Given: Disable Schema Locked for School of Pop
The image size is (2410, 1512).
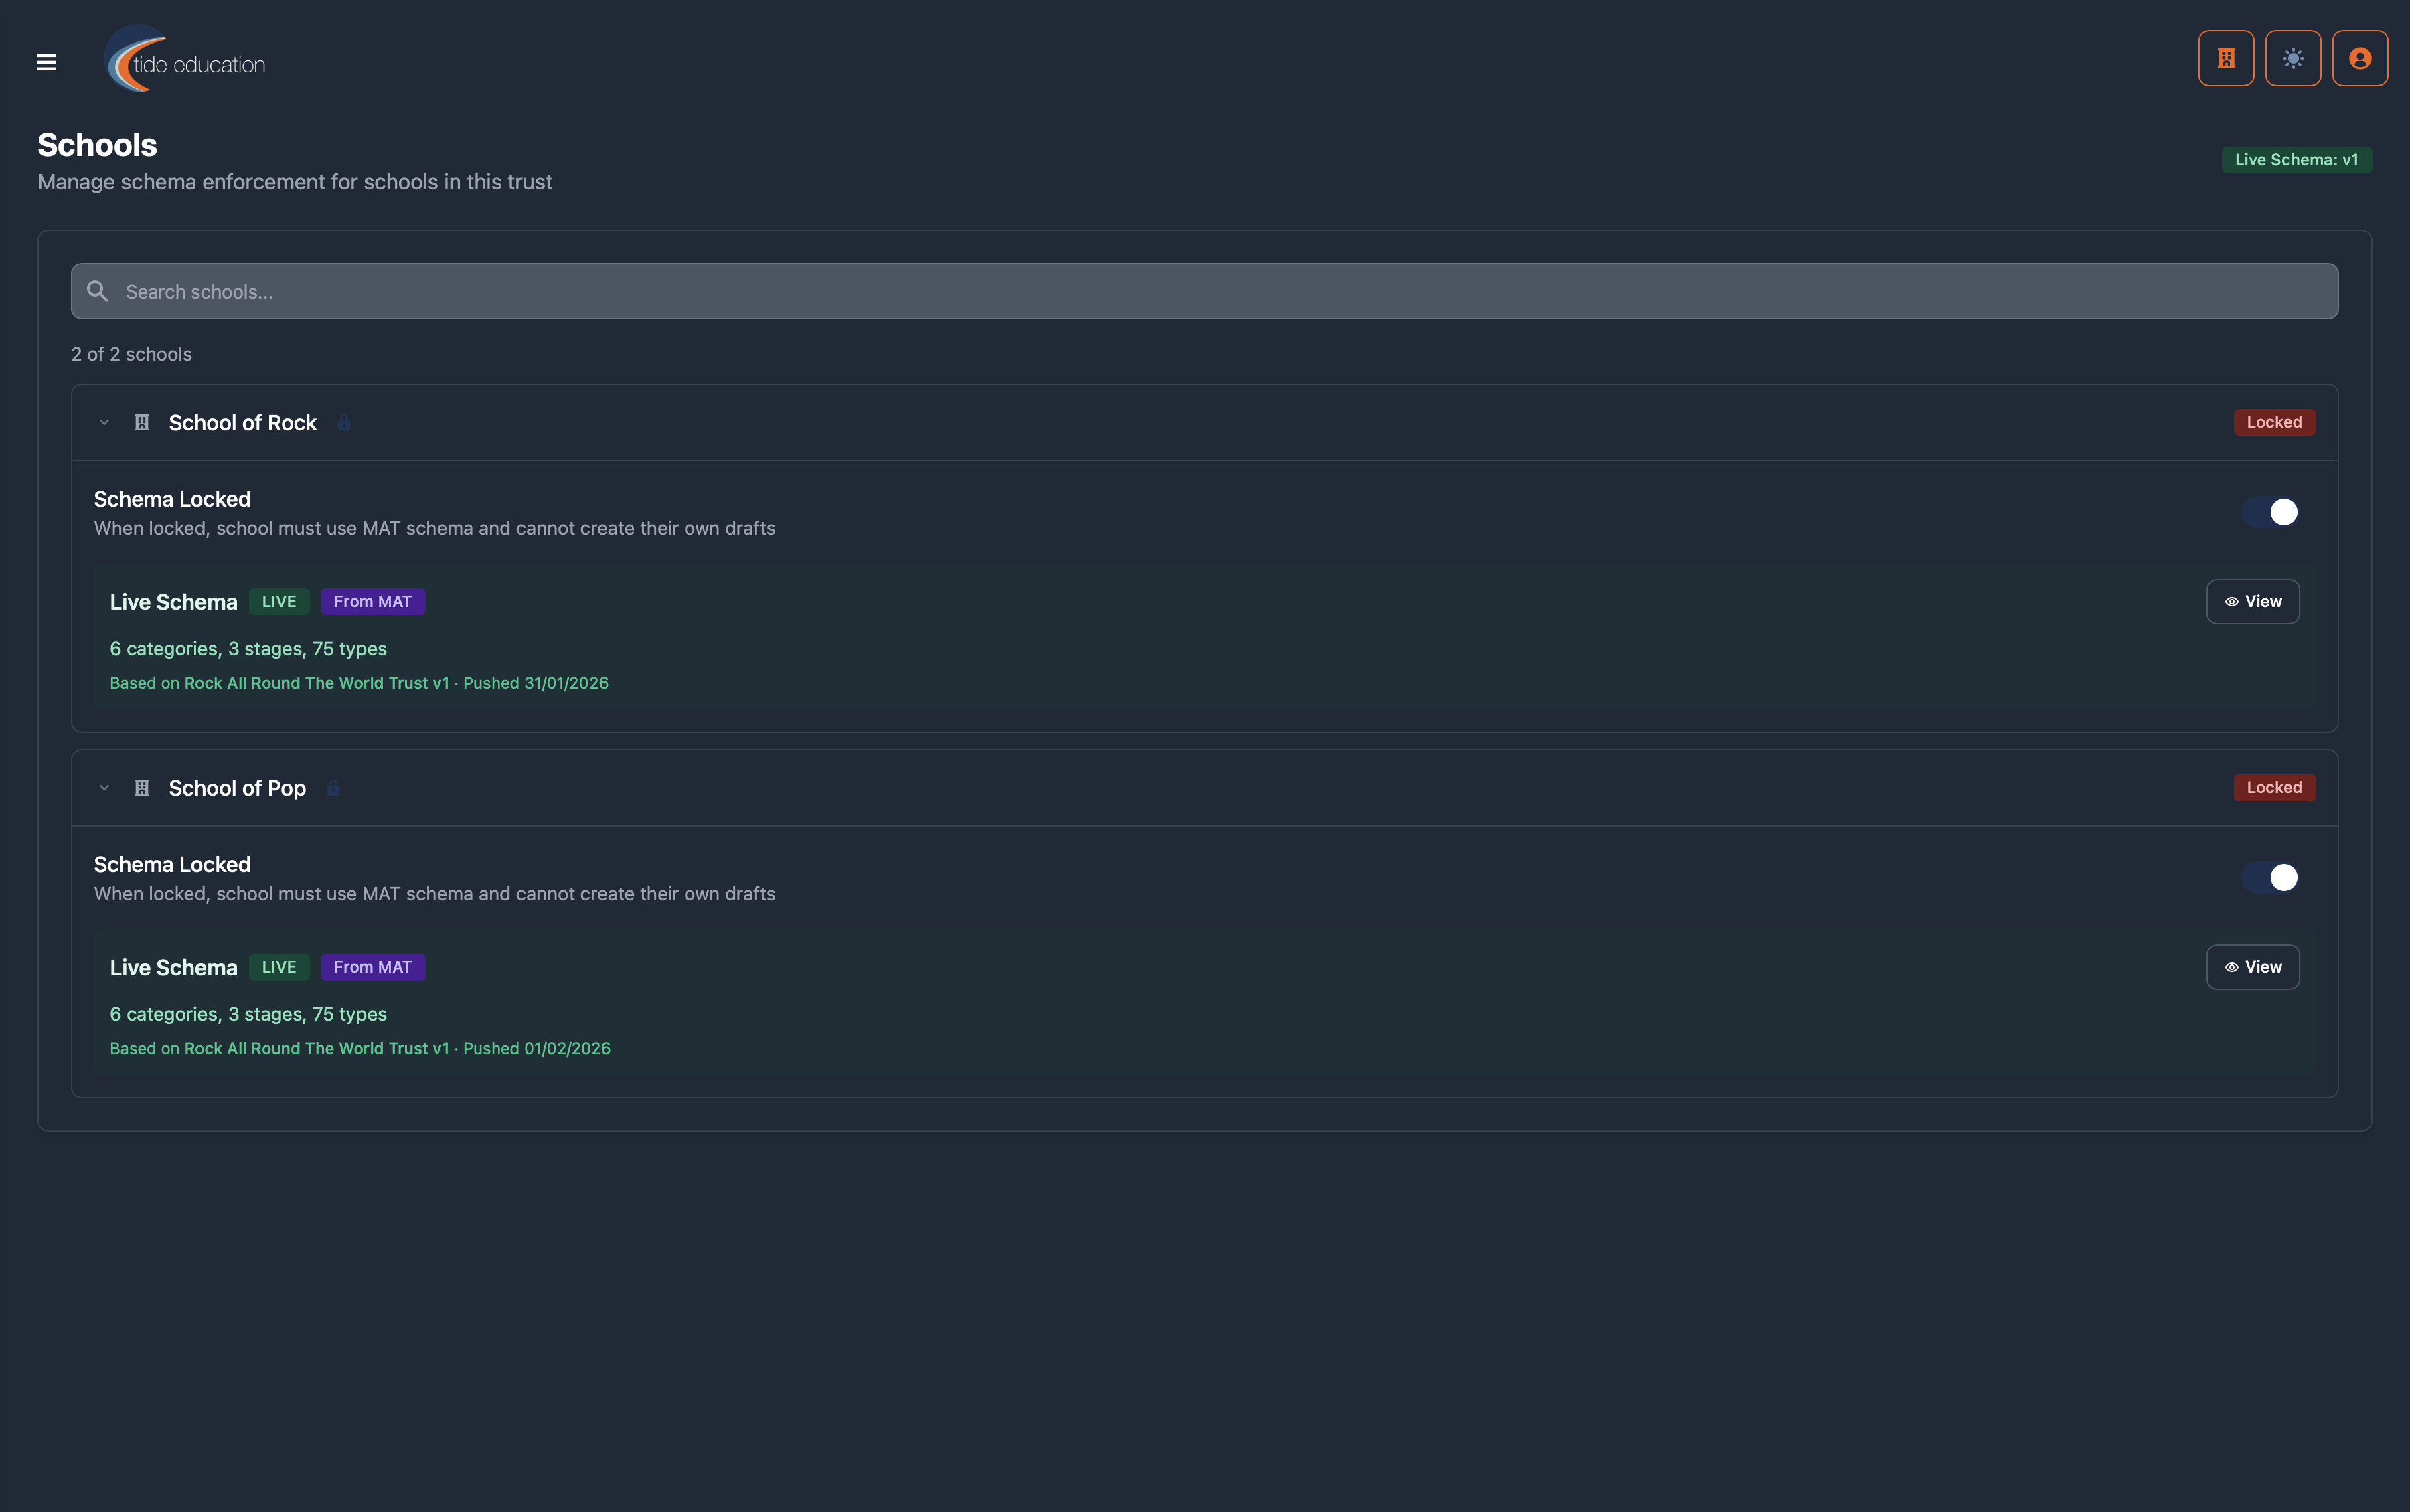Looking at the screenshot, I should point(2270,877).
